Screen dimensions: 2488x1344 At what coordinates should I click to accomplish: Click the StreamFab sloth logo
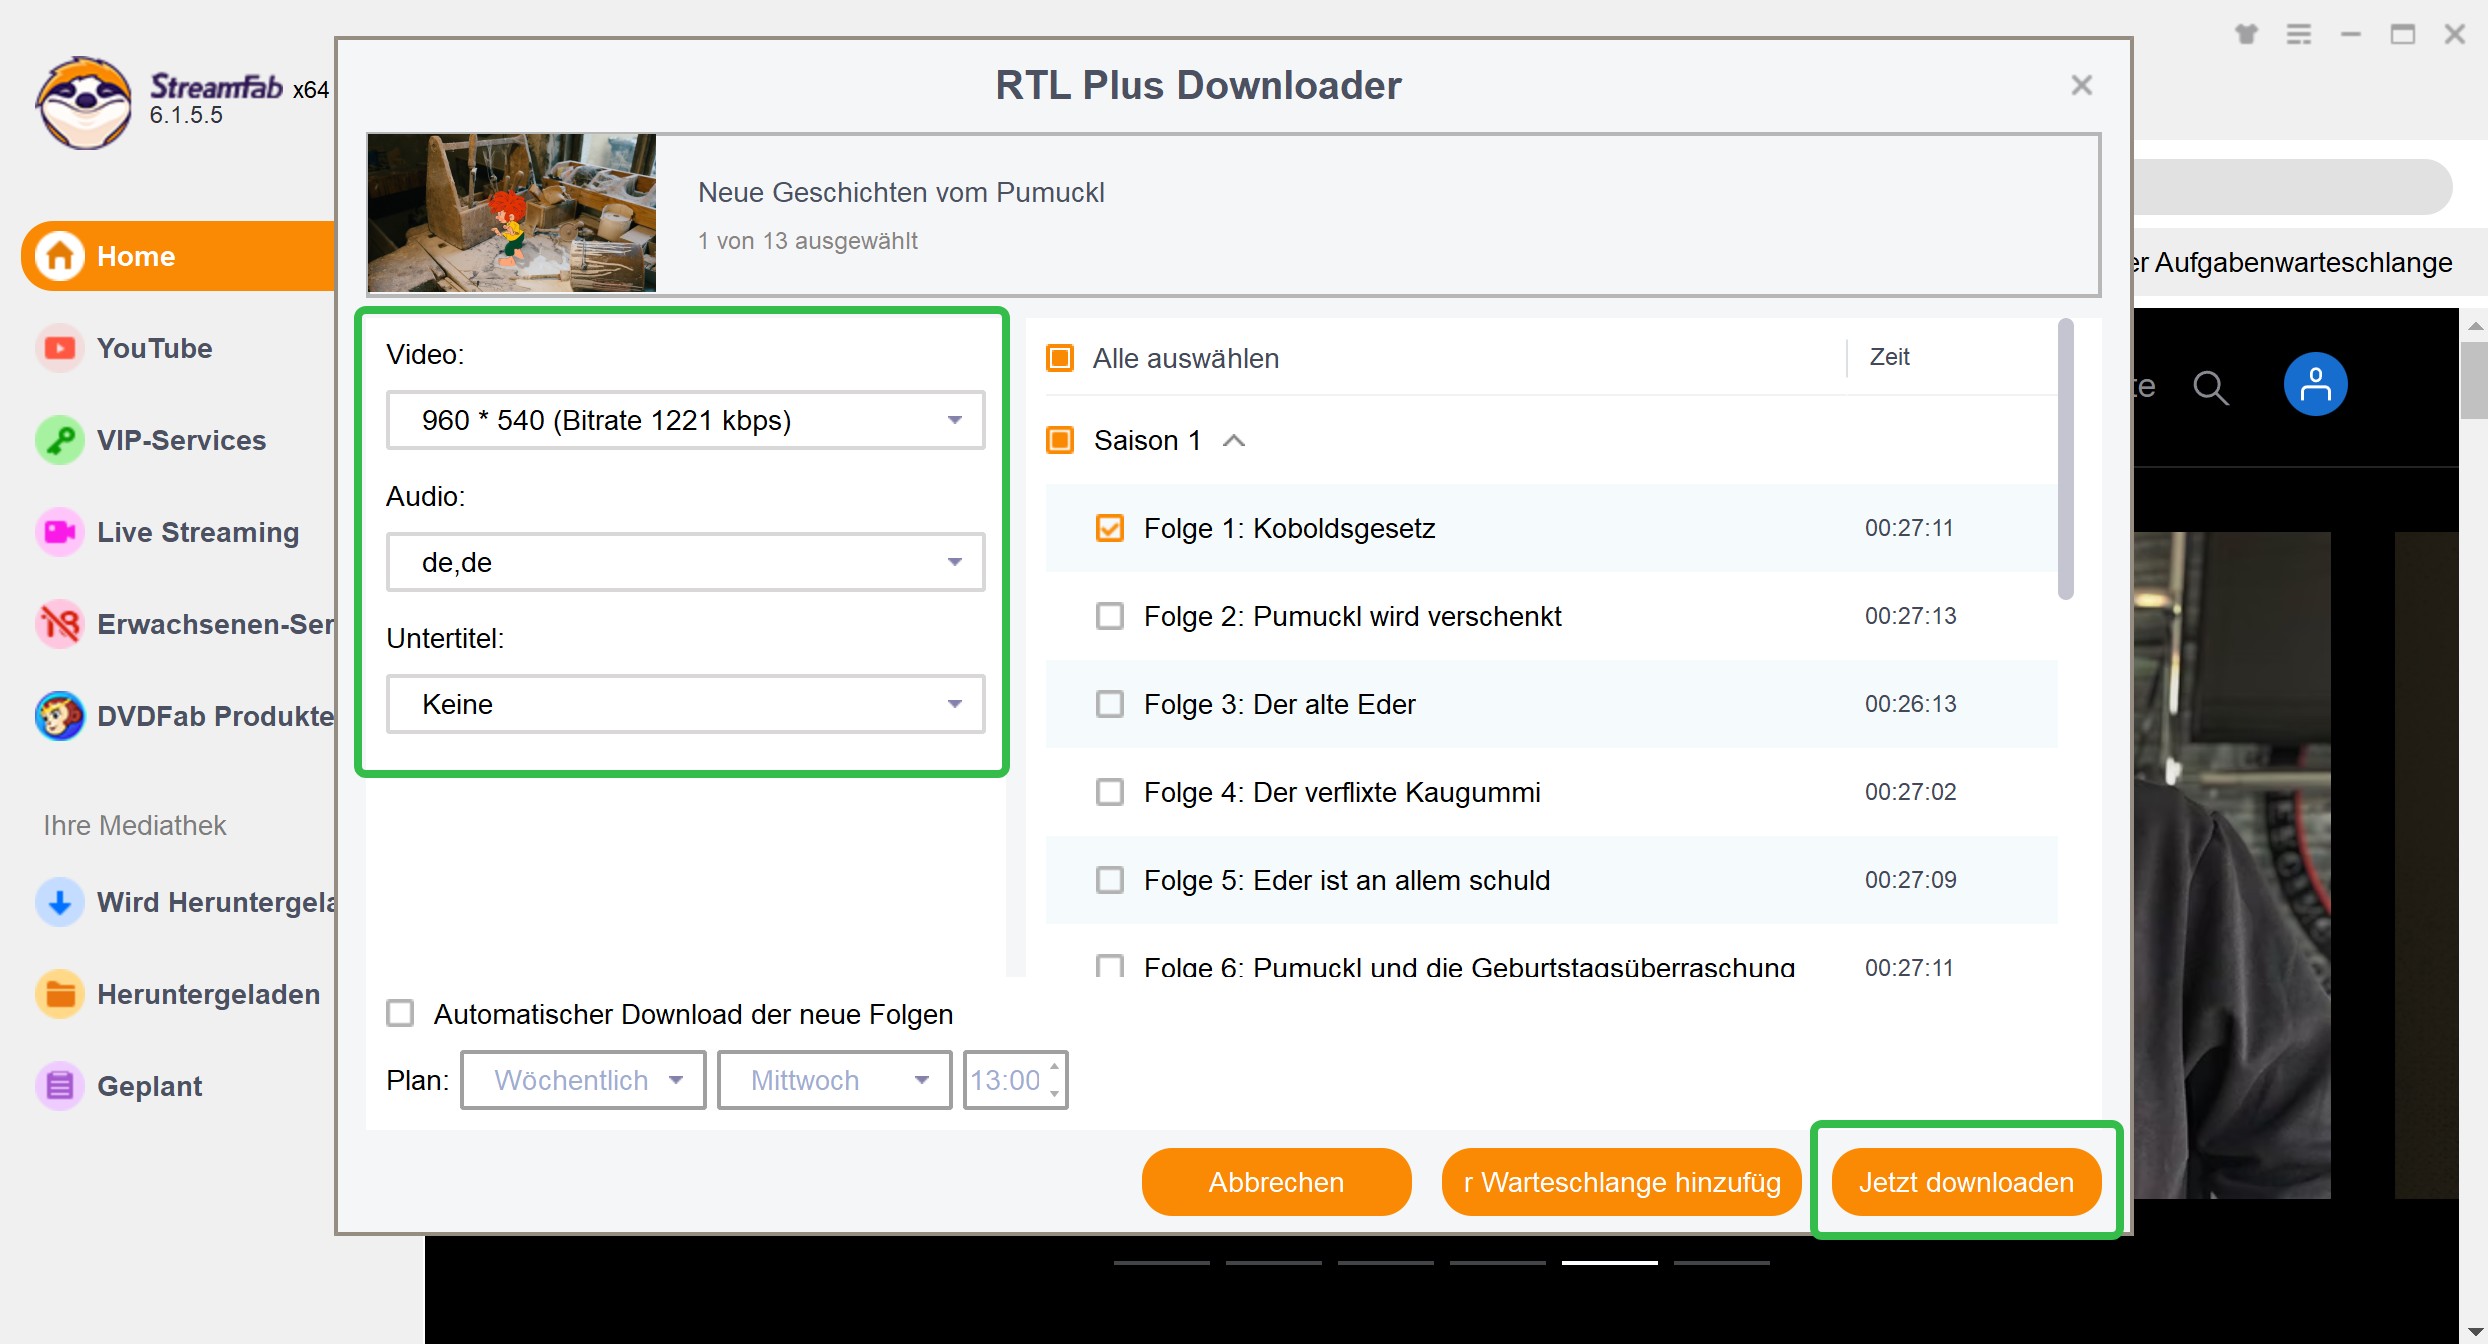[84, 103]
